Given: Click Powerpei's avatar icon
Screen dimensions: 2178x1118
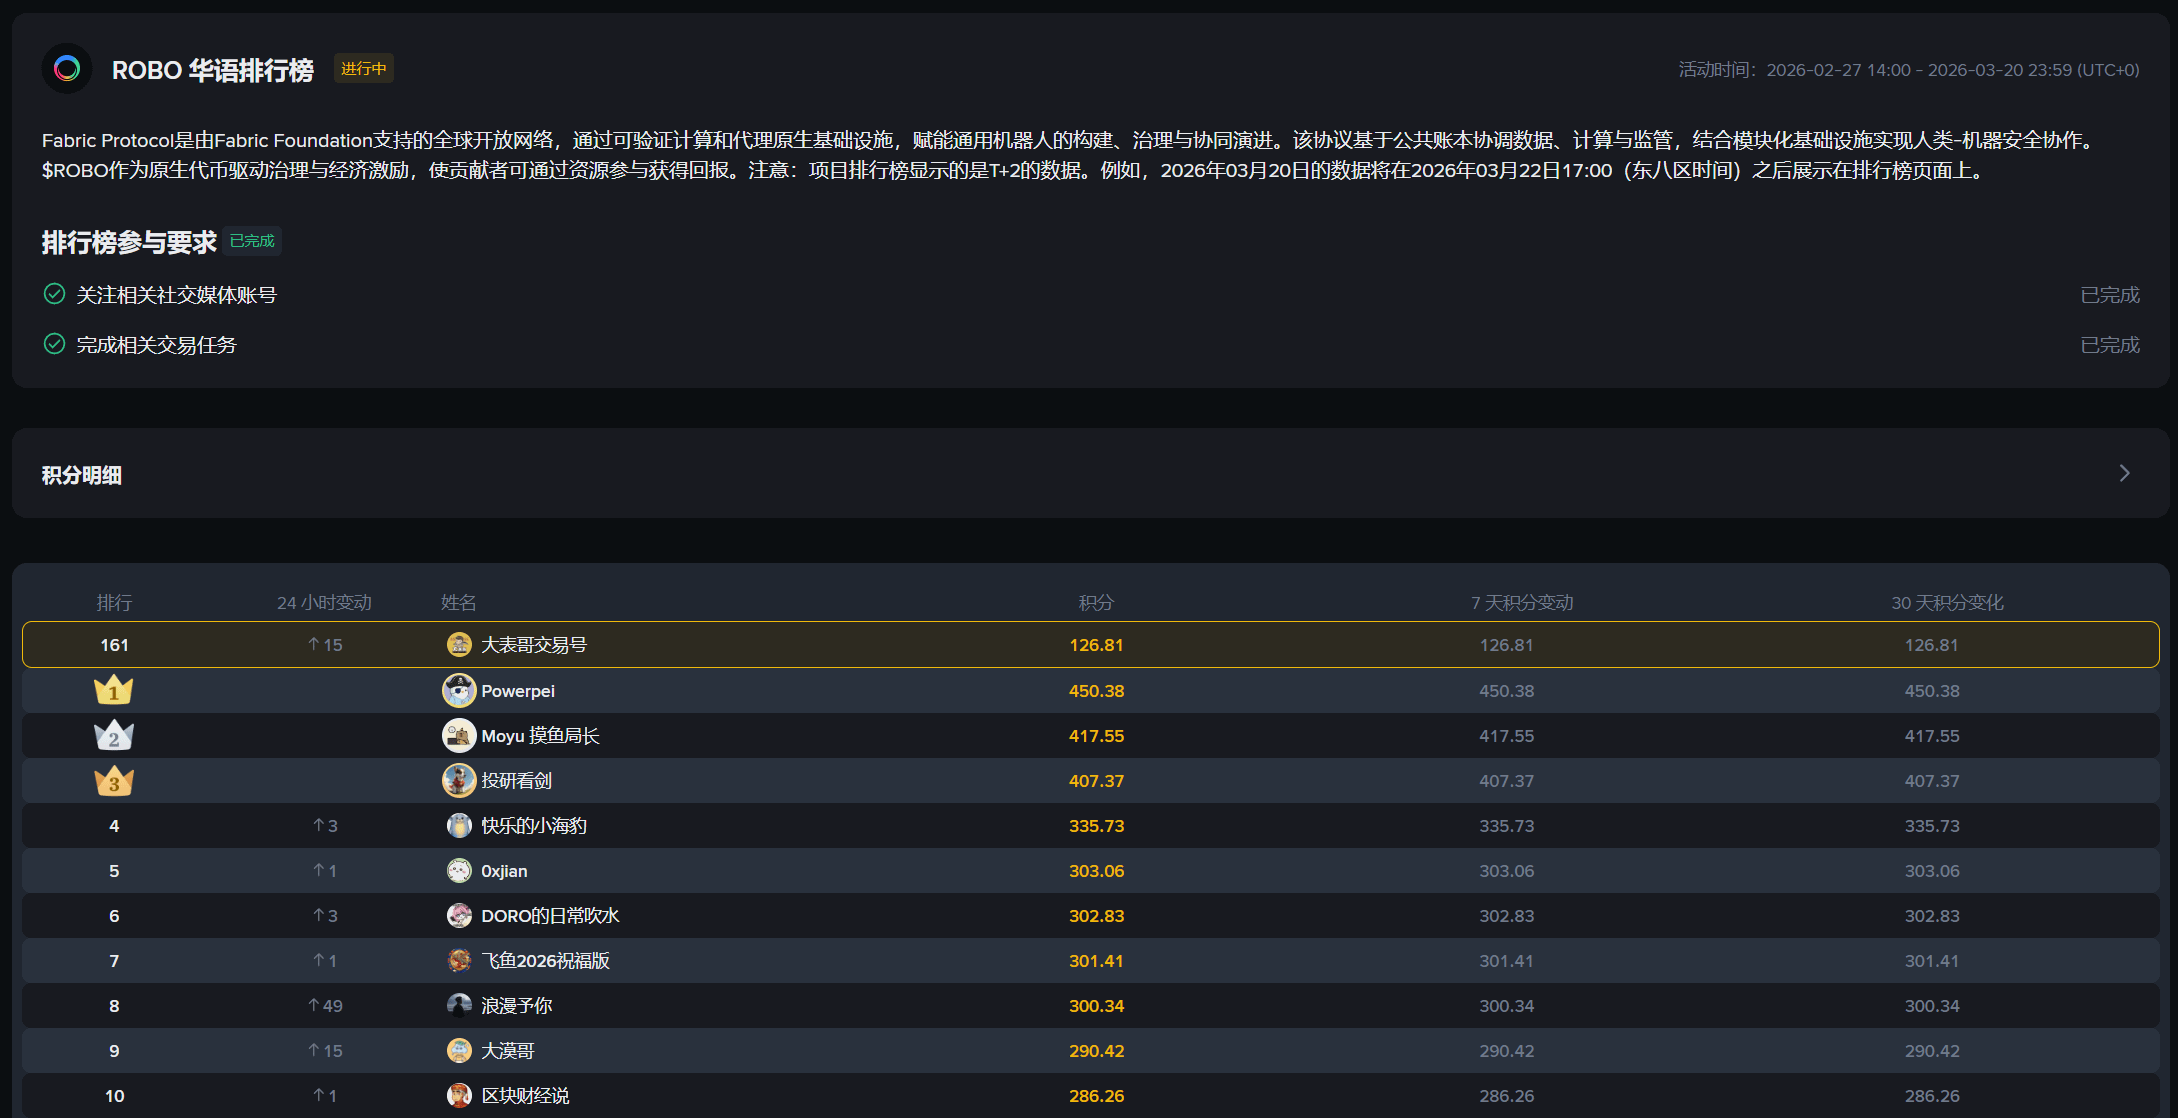Looking at the screenshot, I should pos(459,691).
